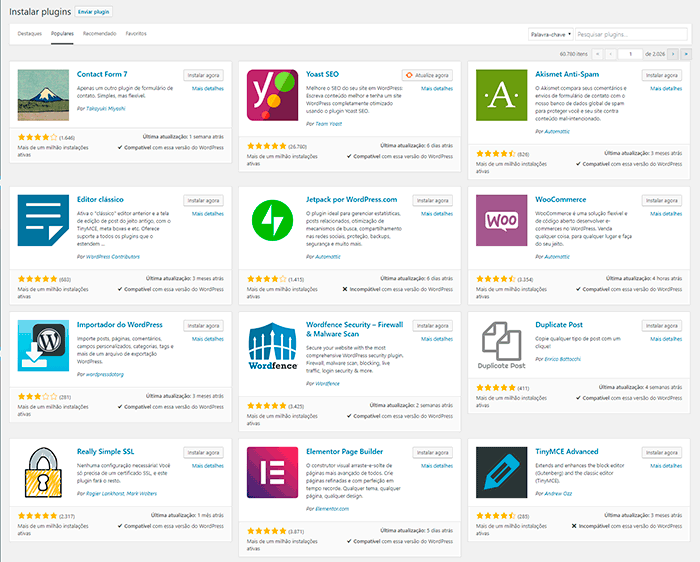Click the Importador do WordPress icon
This screenshot has height=562, width=700.
click(x=43, y=346)
